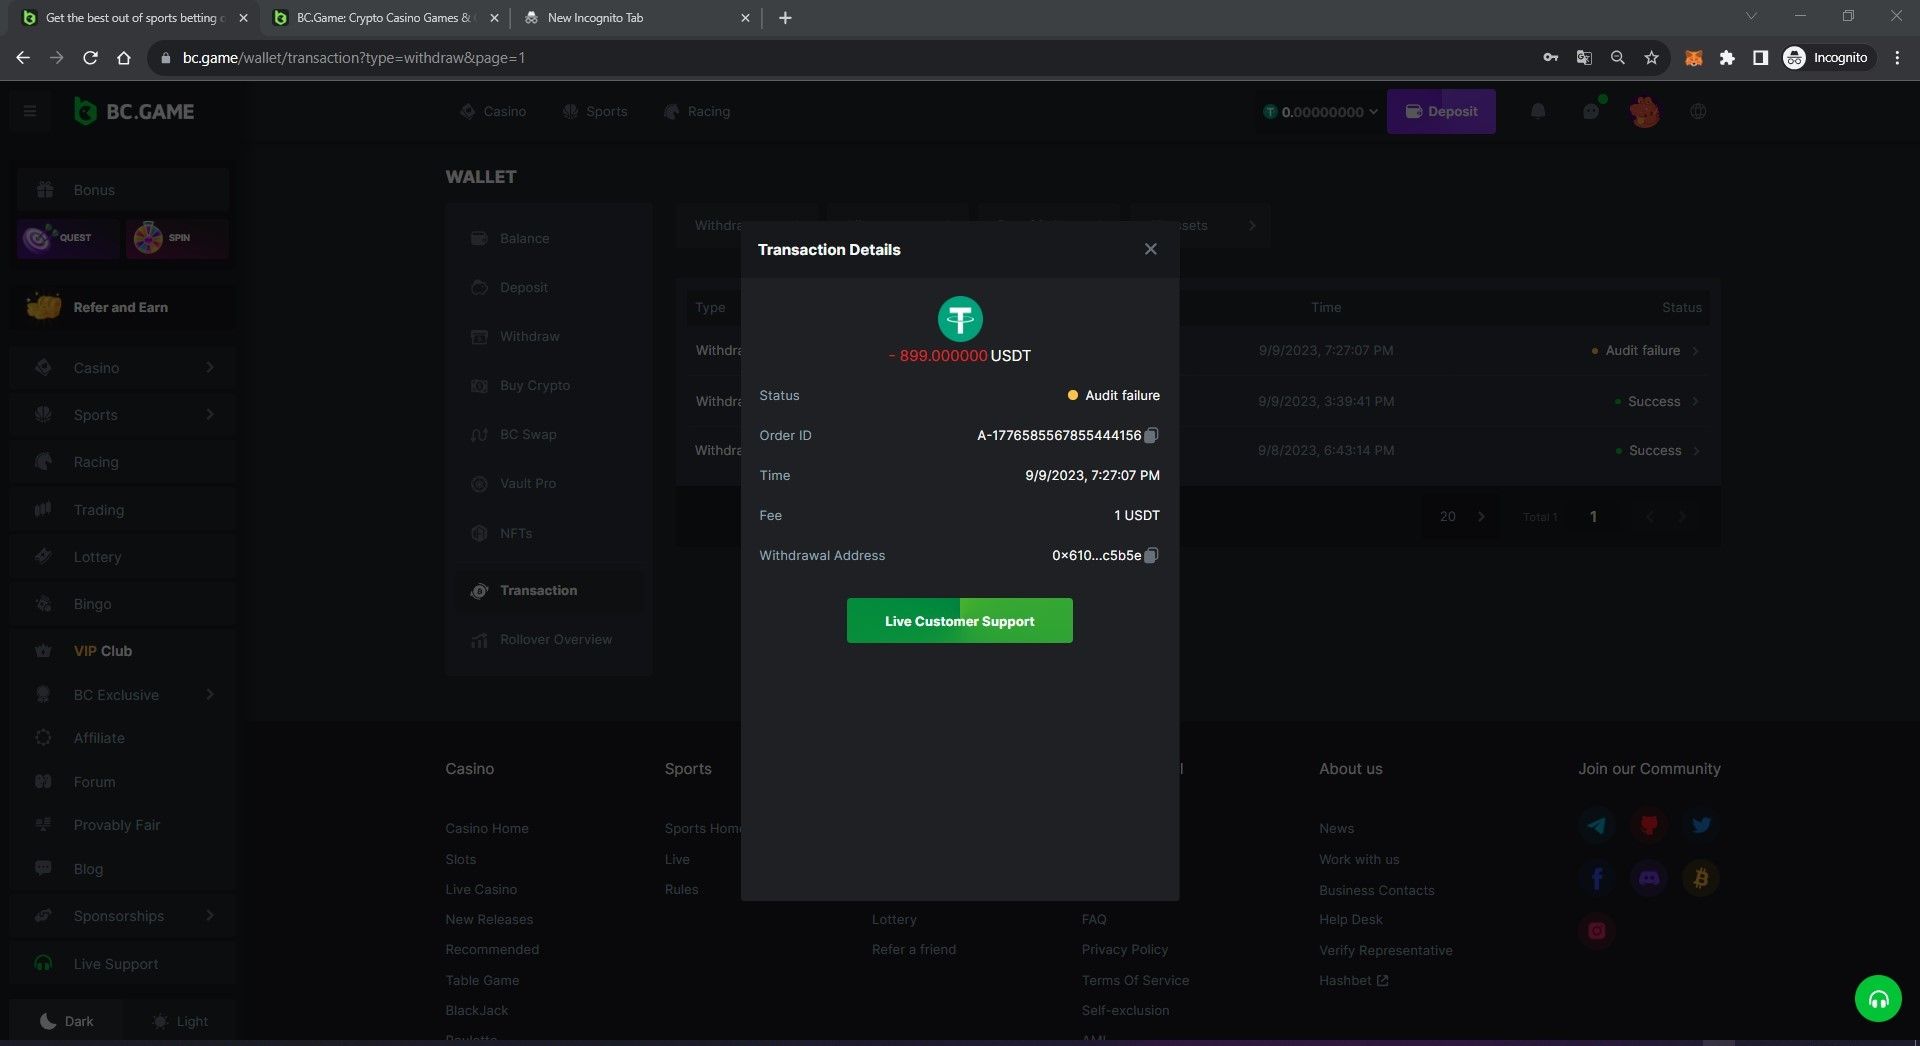Open Affiliate from the sidebar
Image resolution: width=1920 pixels, height=1046 pixels.
click(x=123, y=737)
